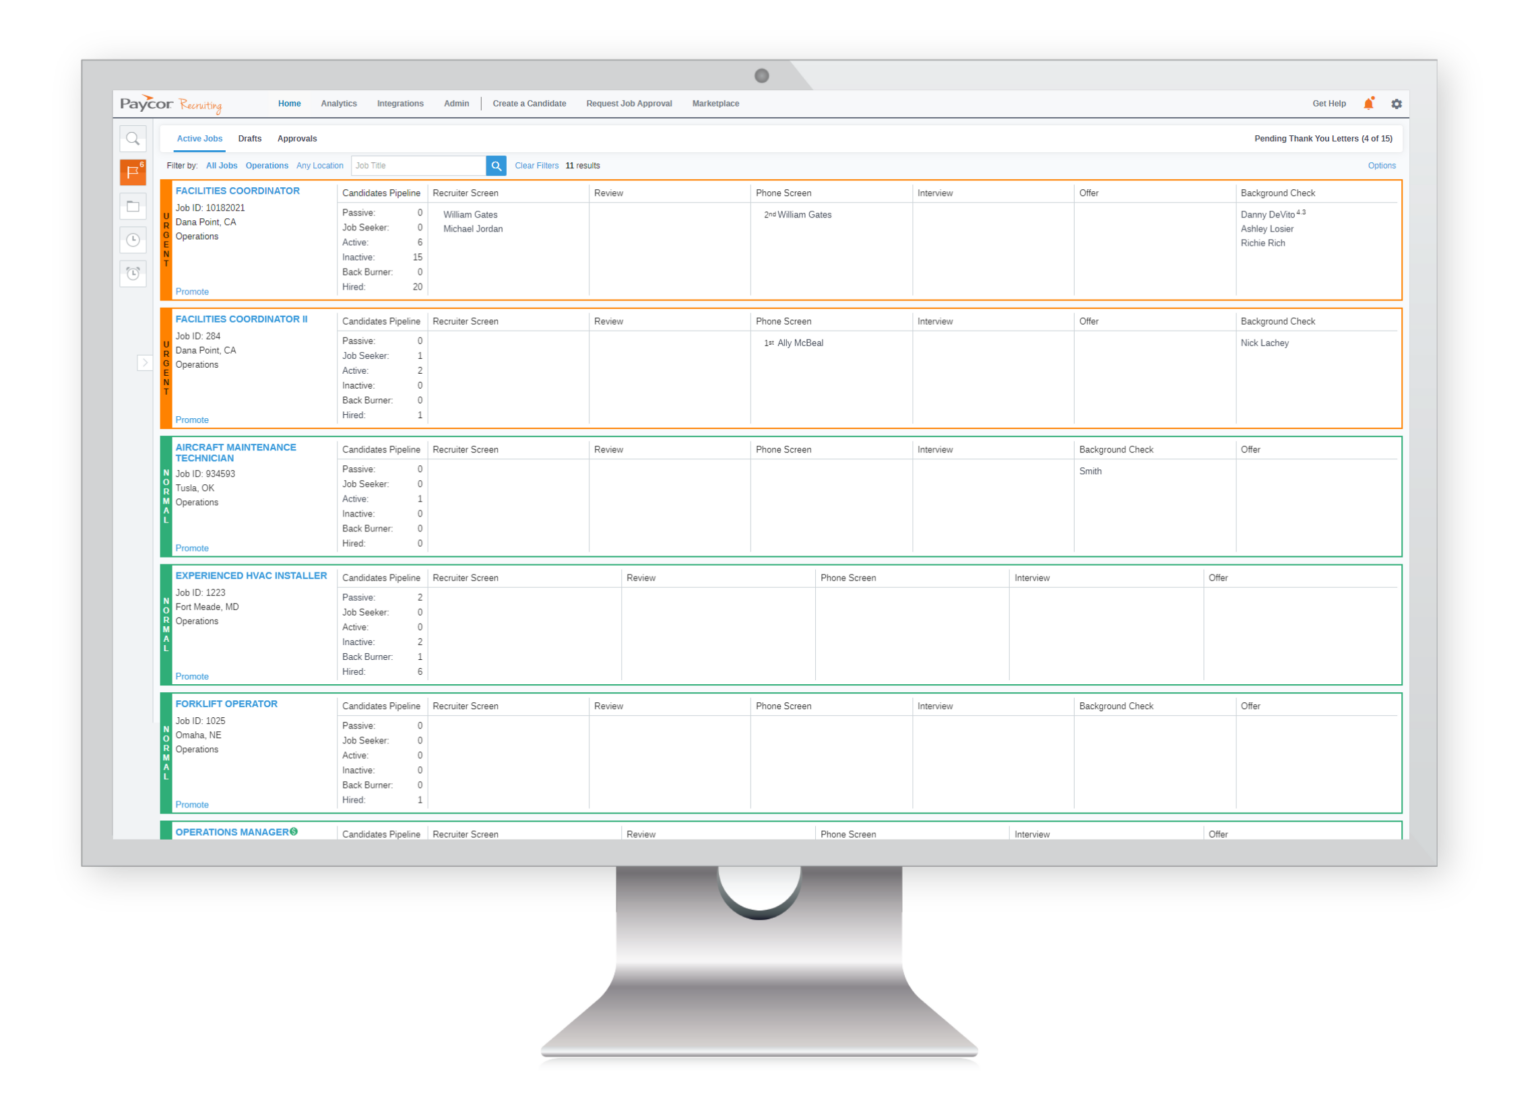Open notifications from the bell icon
Image resolution: width=1536 pixels, height=1101 pixels.
click(1368, 103)
